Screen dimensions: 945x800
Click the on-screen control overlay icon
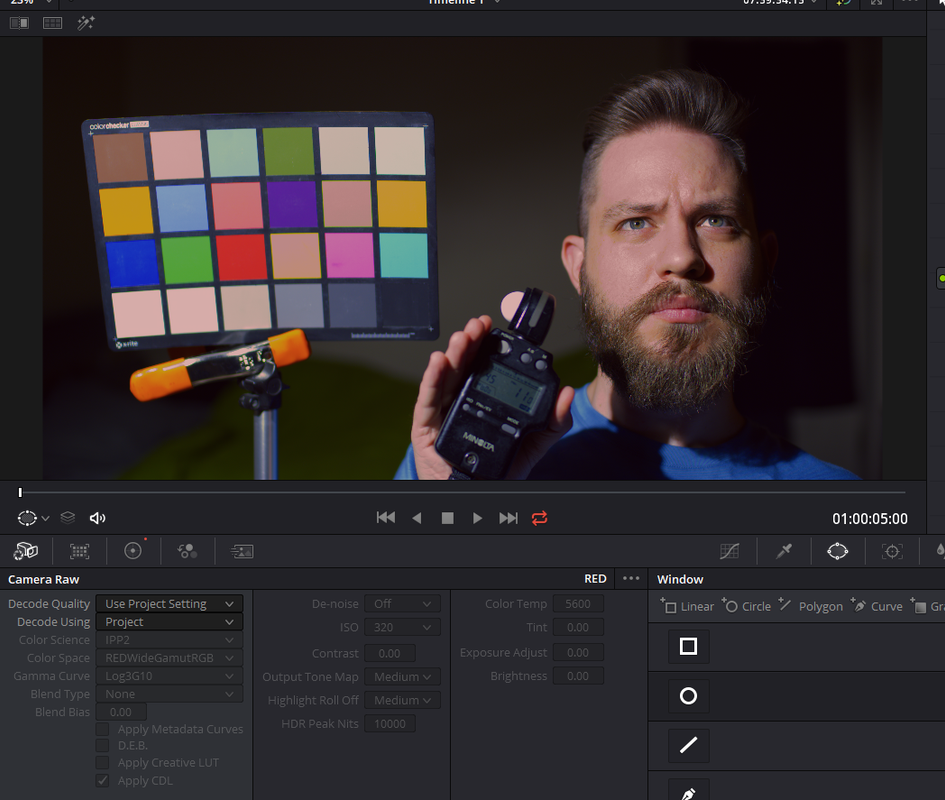click(27, 518)
